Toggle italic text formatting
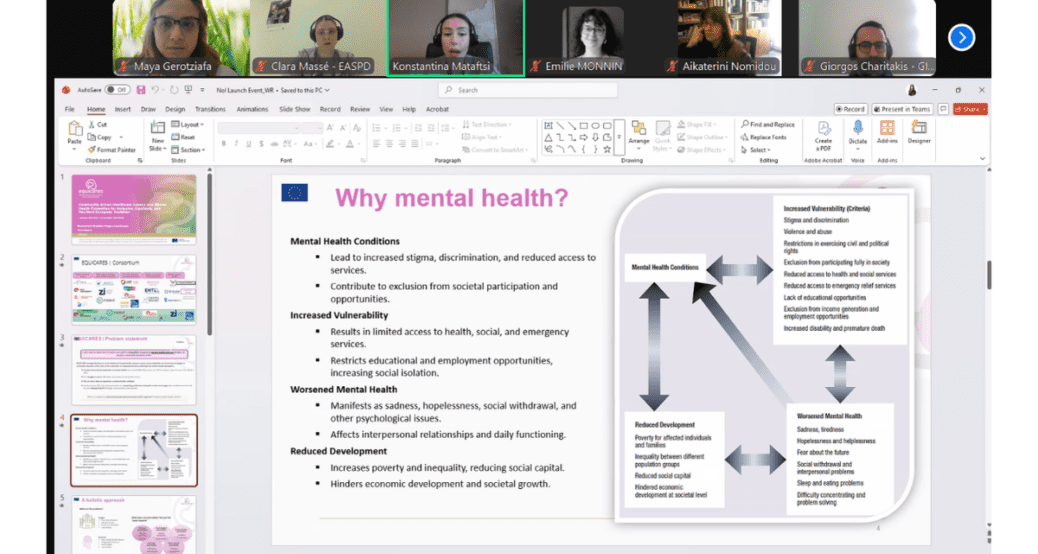The width and height of the screenshot is (1038, 554). coord(236,143)
